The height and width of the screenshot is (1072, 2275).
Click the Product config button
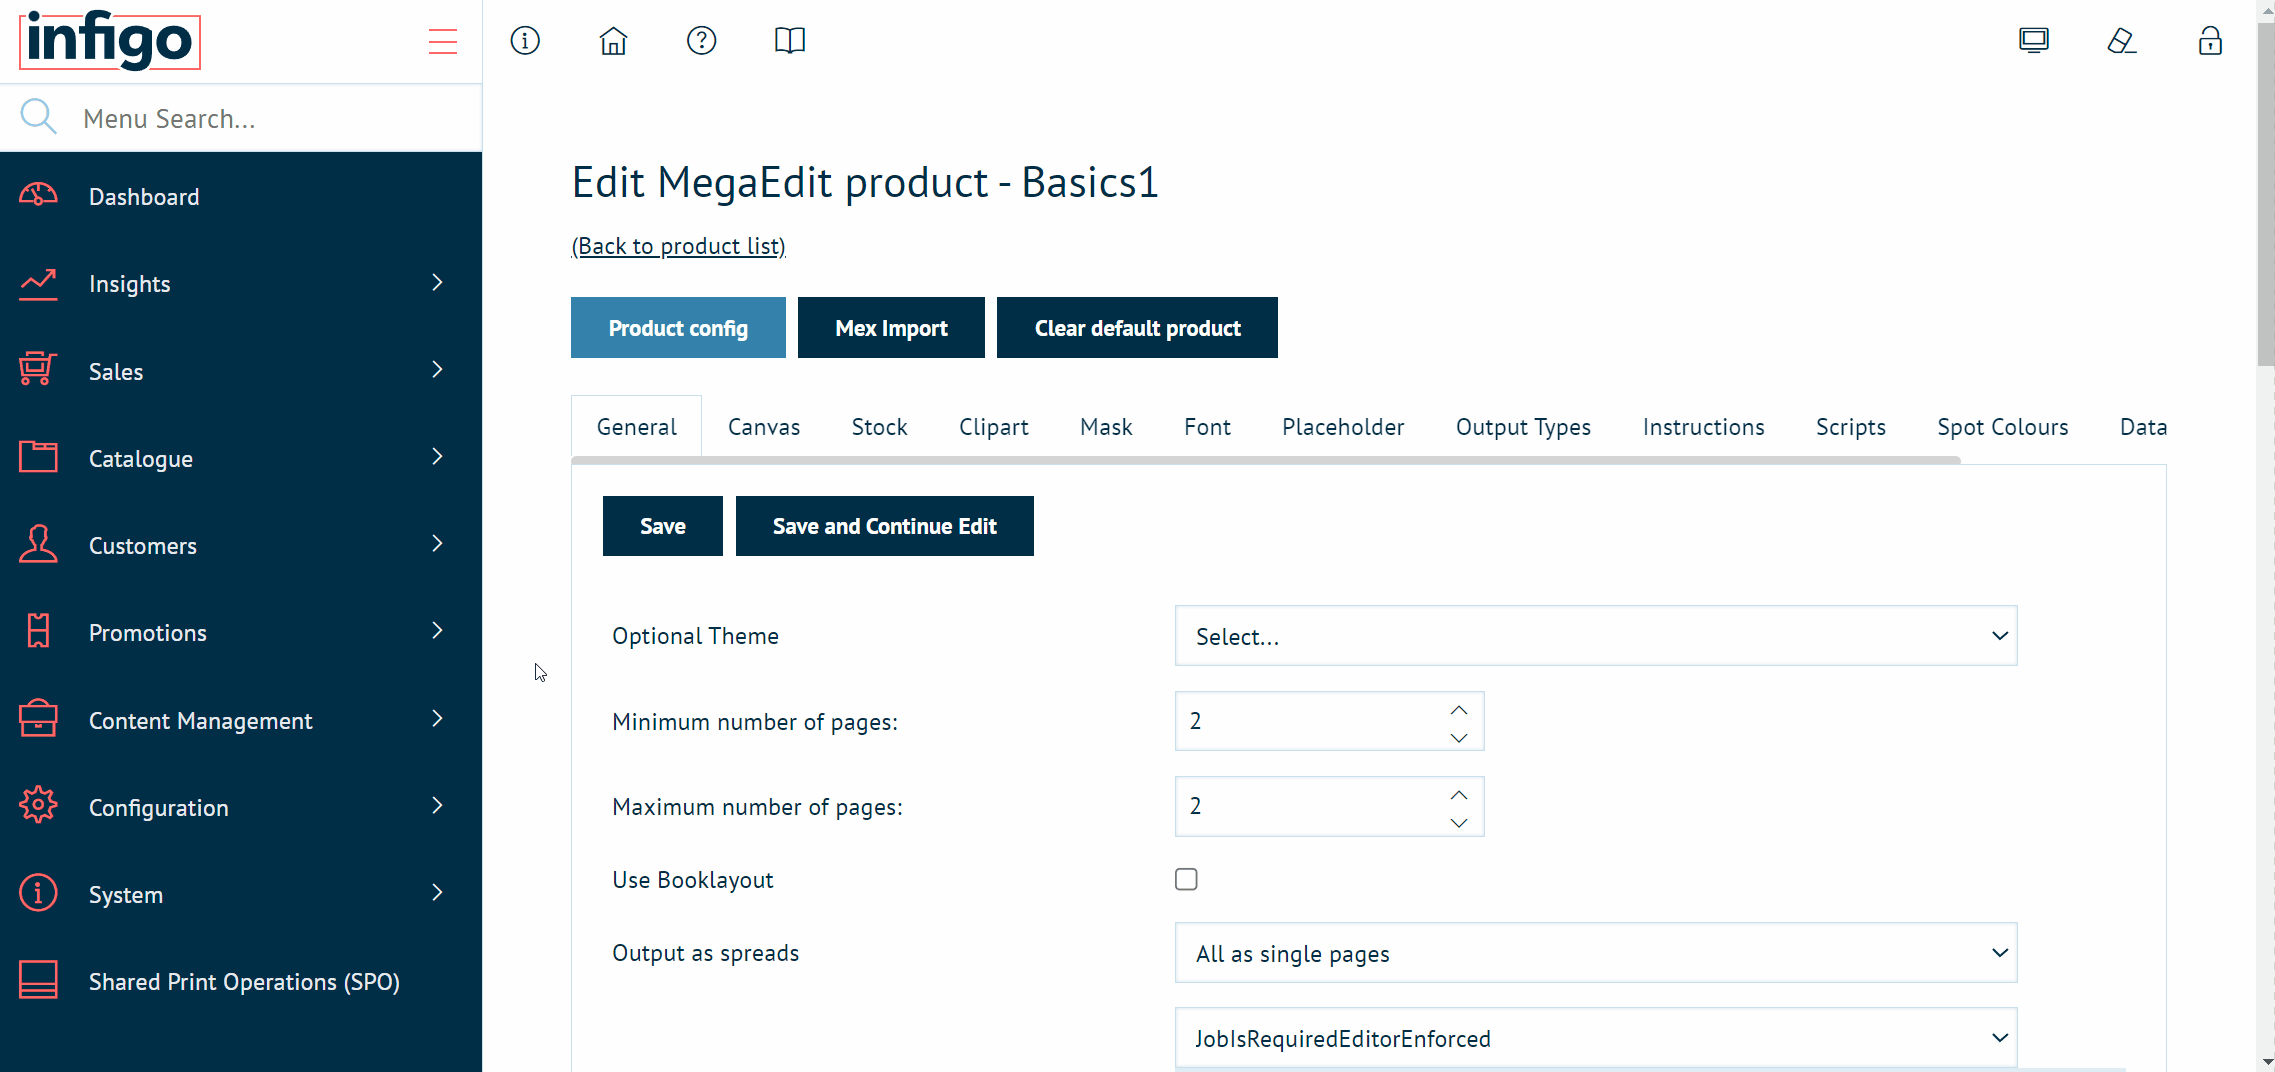[x=678, y=328]
